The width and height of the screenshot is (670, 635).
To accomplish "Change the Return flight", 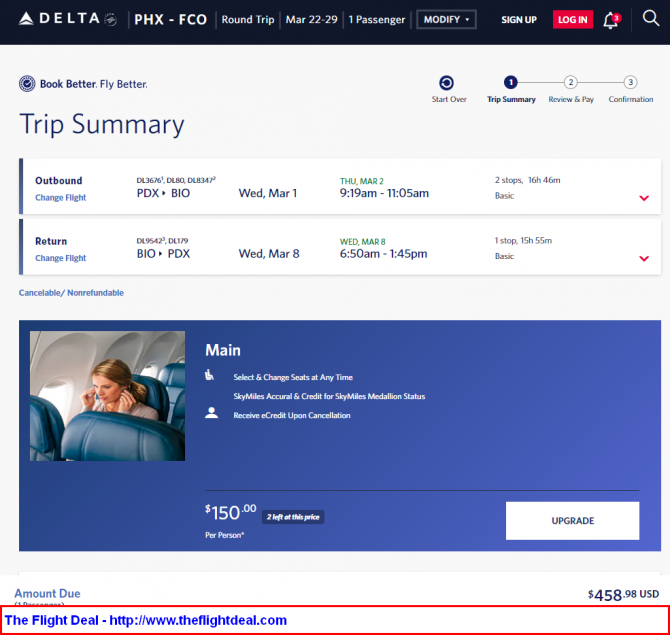I will 61,258.
